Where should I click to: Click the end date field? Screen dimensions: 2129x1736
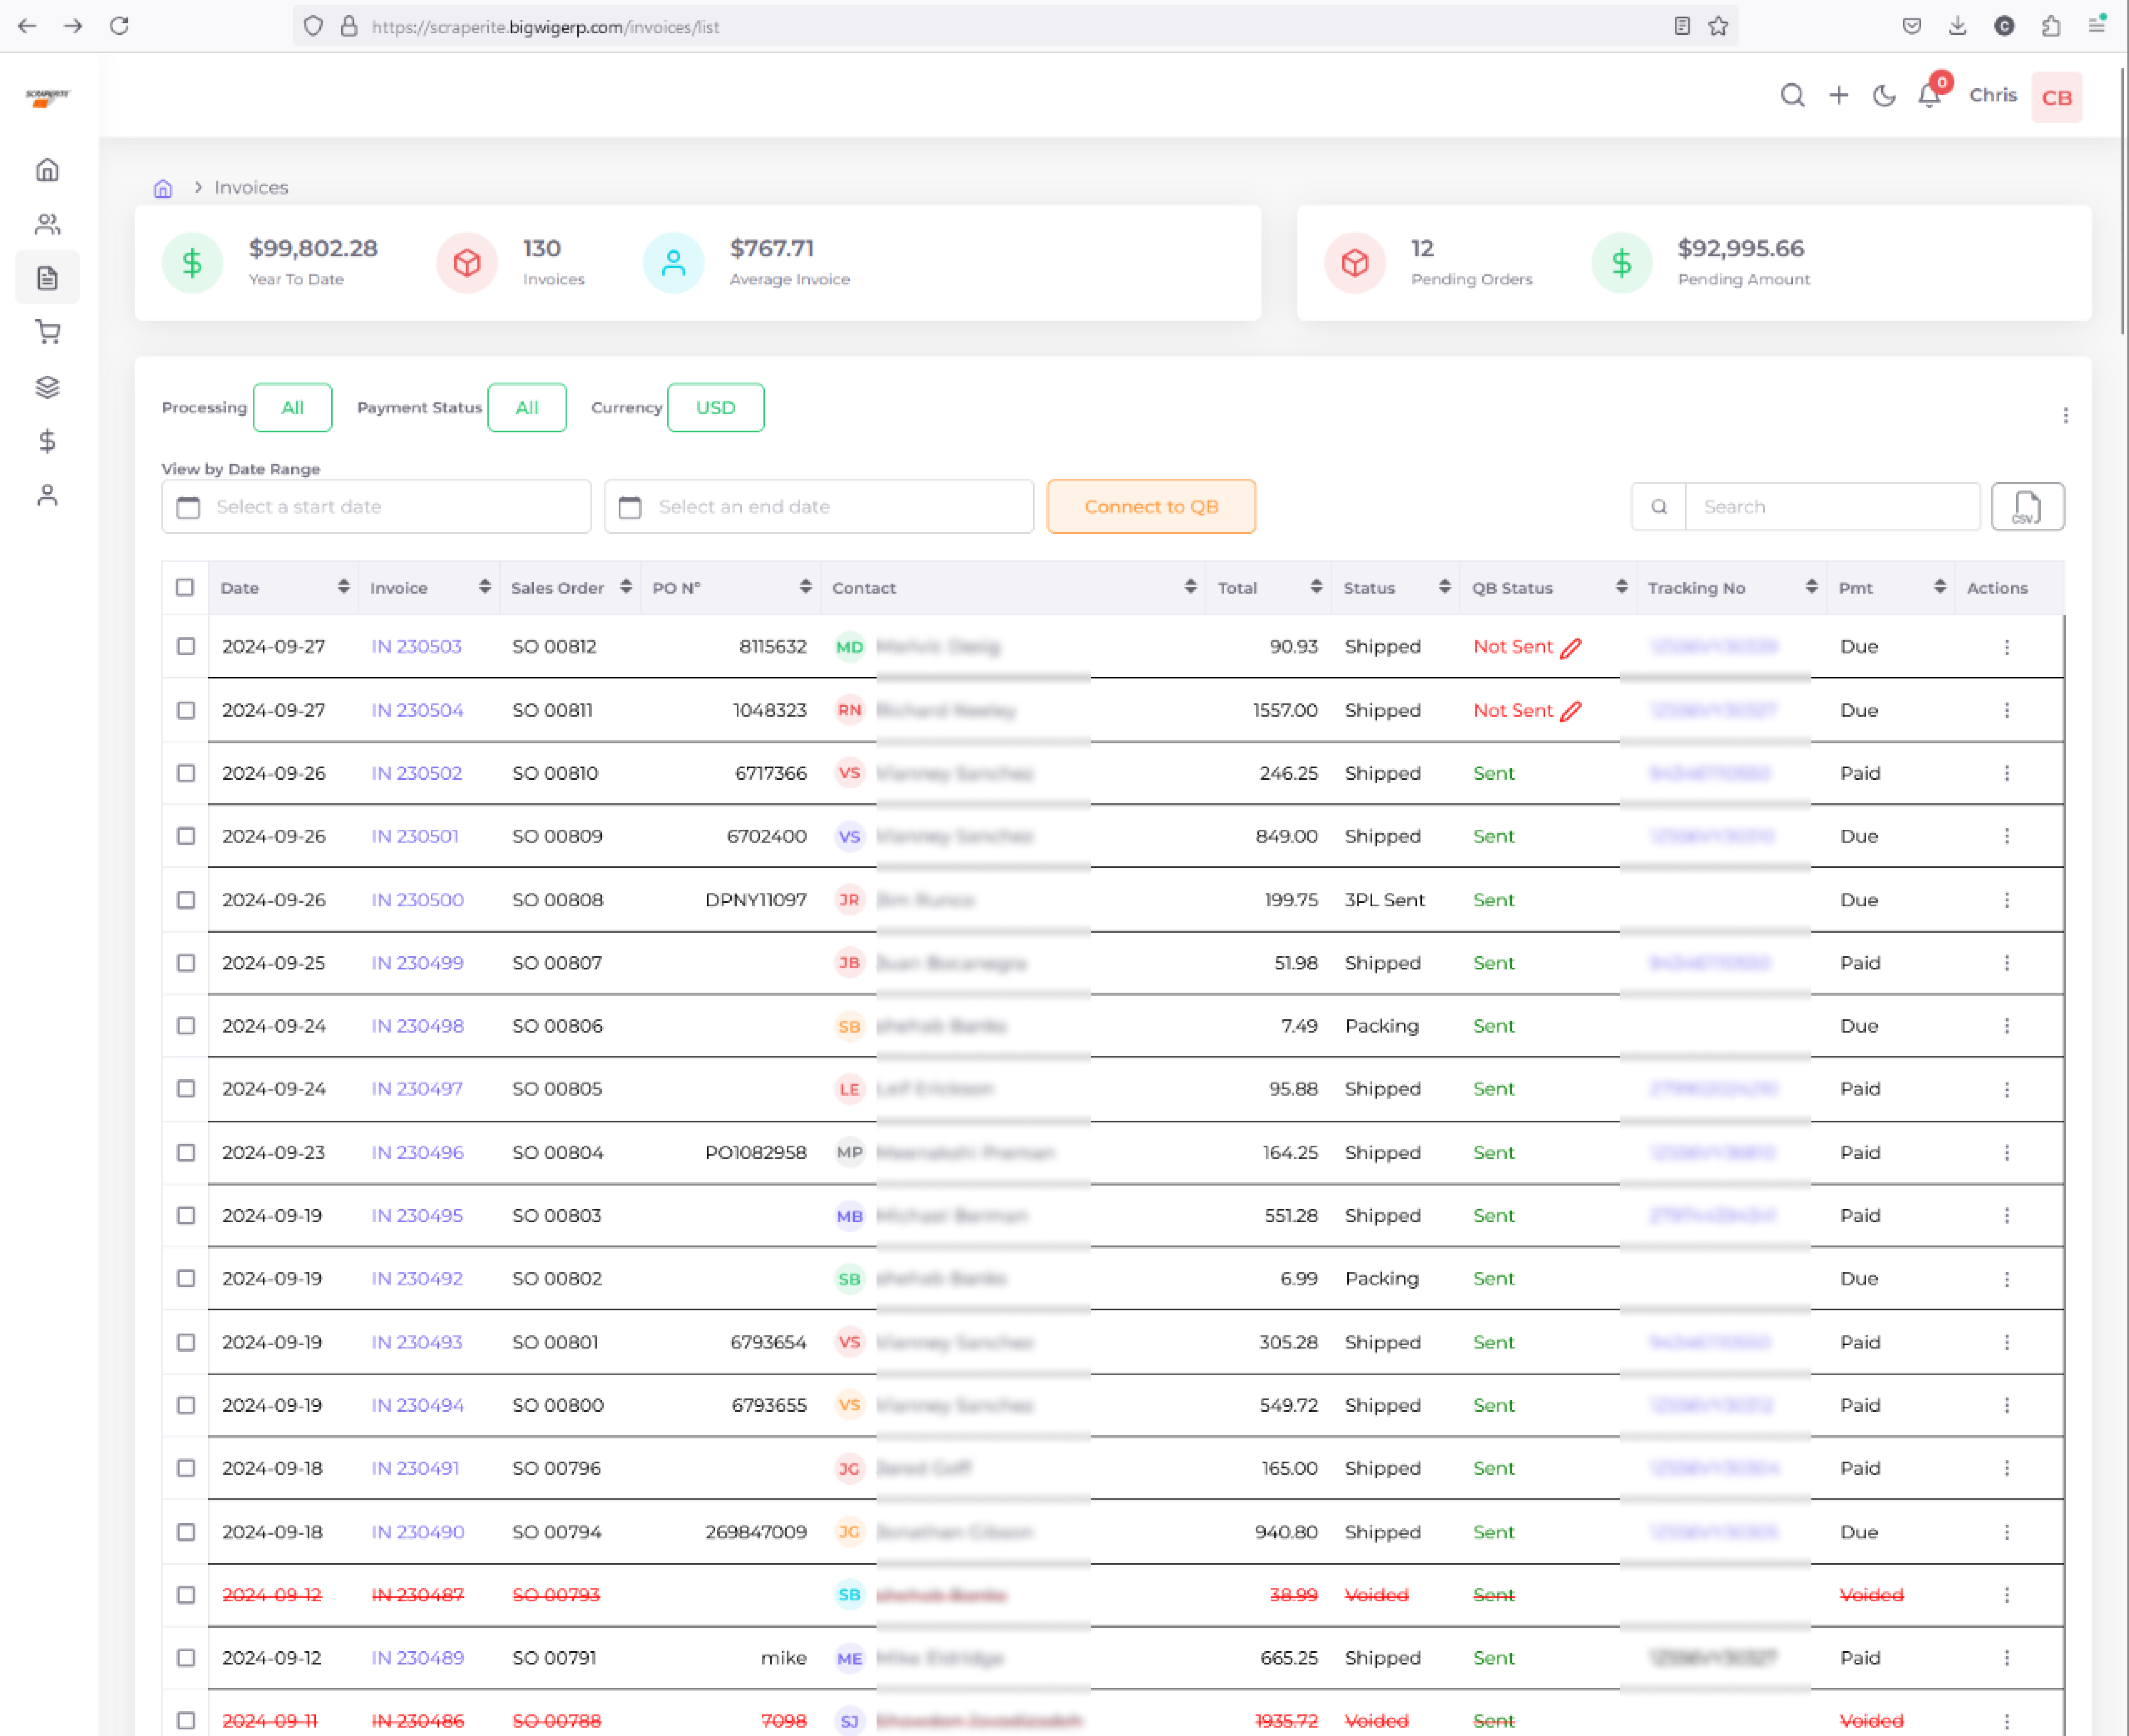click(x=818, y=507)
